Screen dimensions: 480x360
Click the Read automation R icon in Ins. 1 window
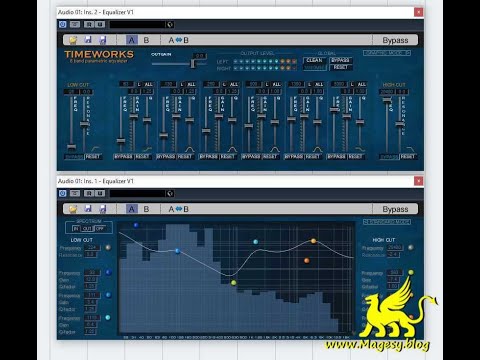pyautogui.click(x=89, y=193)
